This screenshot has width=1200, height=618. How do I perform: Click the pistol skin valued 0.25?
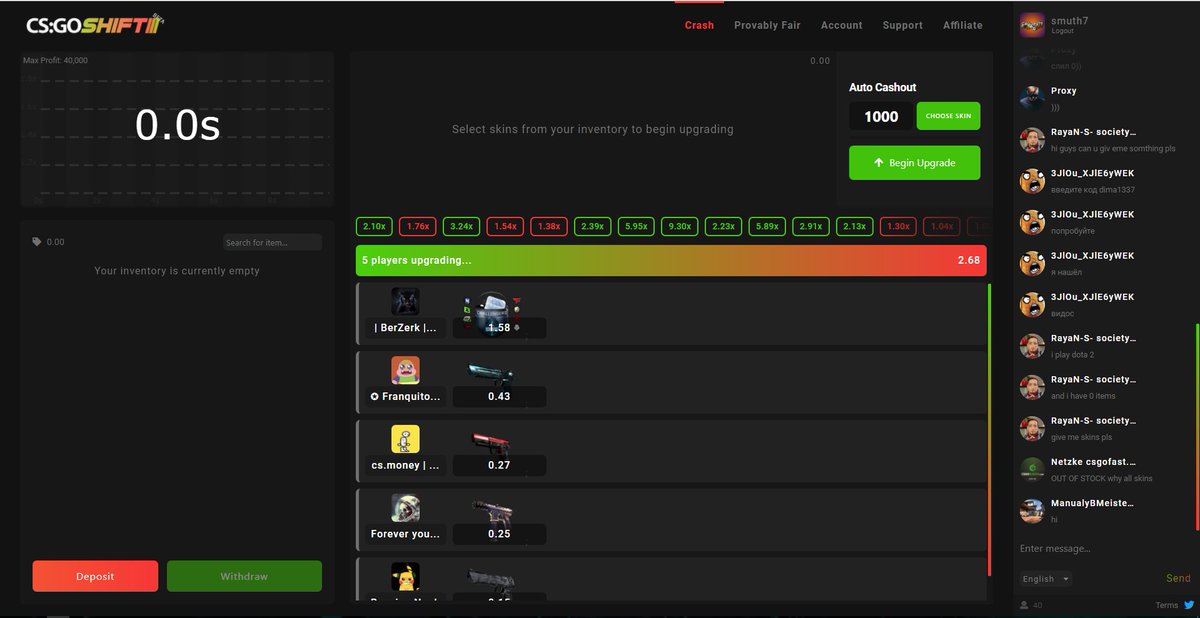[x=492, y=511]
